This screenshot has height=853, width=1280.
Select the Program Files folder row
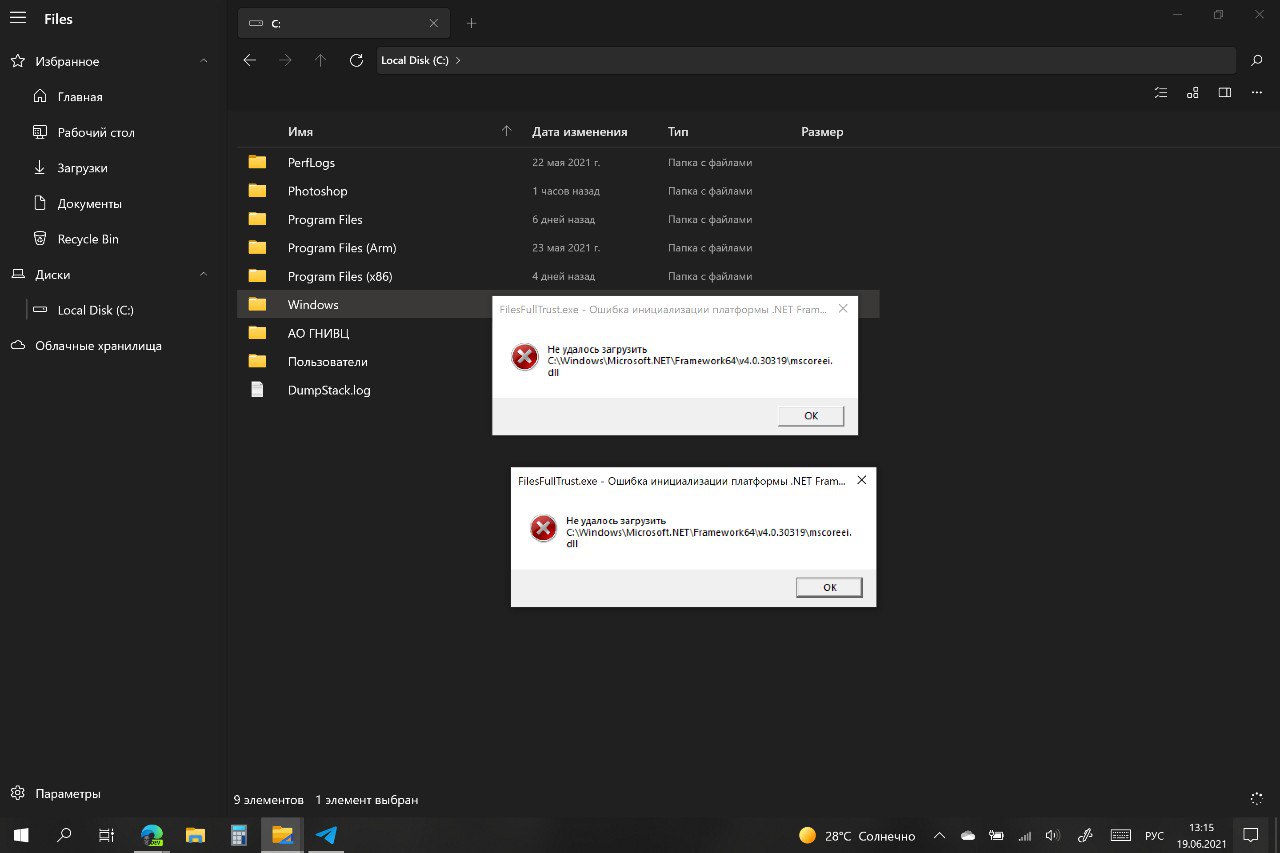pyautogui.click(x=558, y=219)
